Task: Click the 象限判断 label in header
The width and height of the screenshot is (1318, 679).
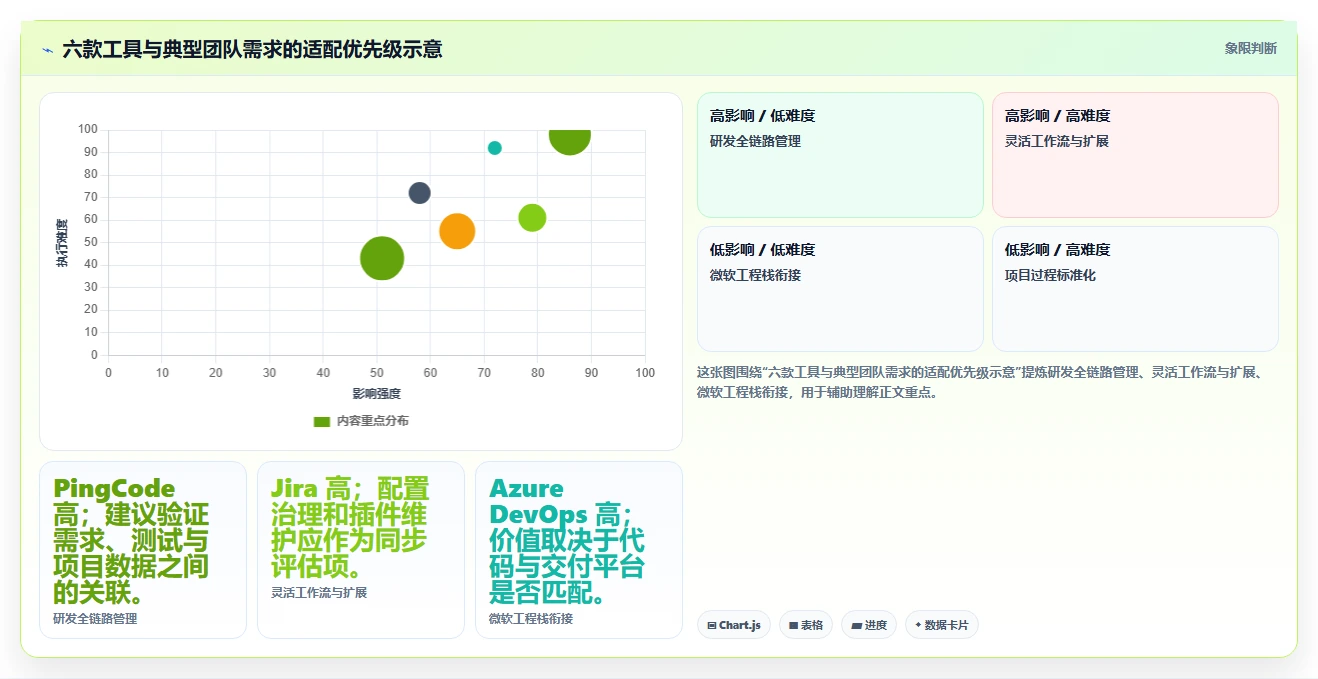Action: [1250, 48]
